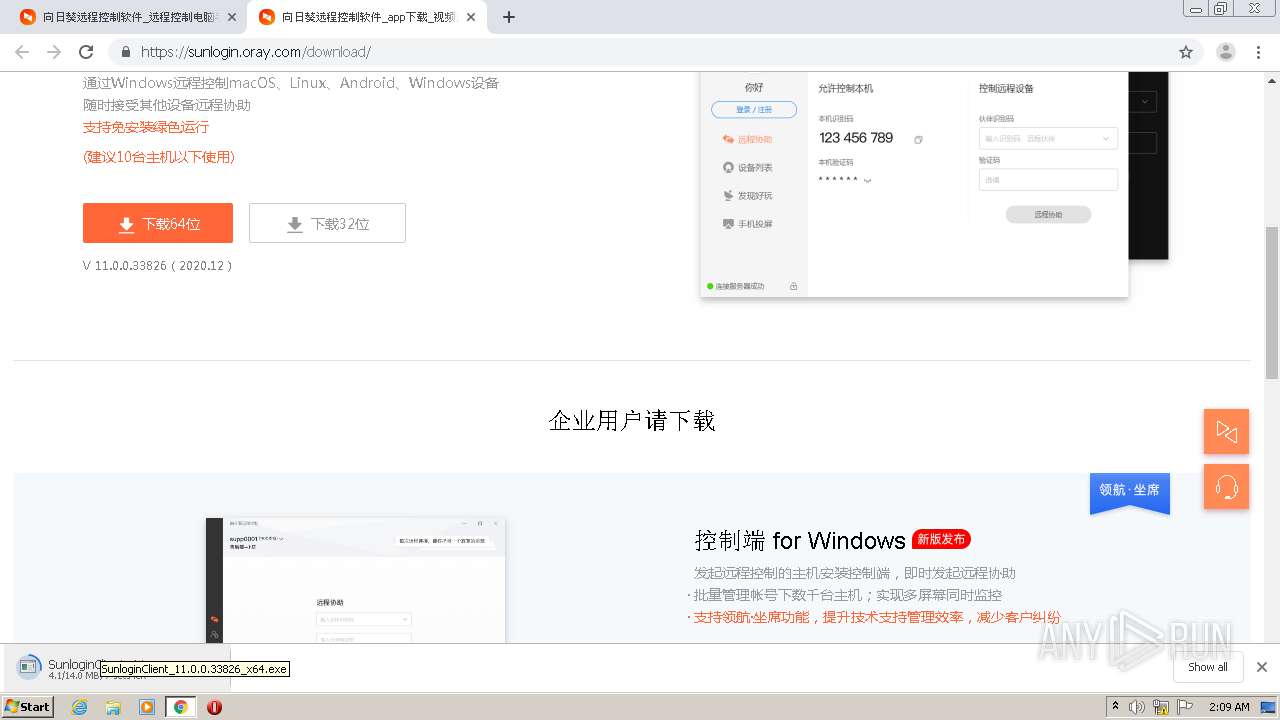Open Chrome three-dot menu
This screenshot has width=1280, height=720.
tap(1259, 52)
